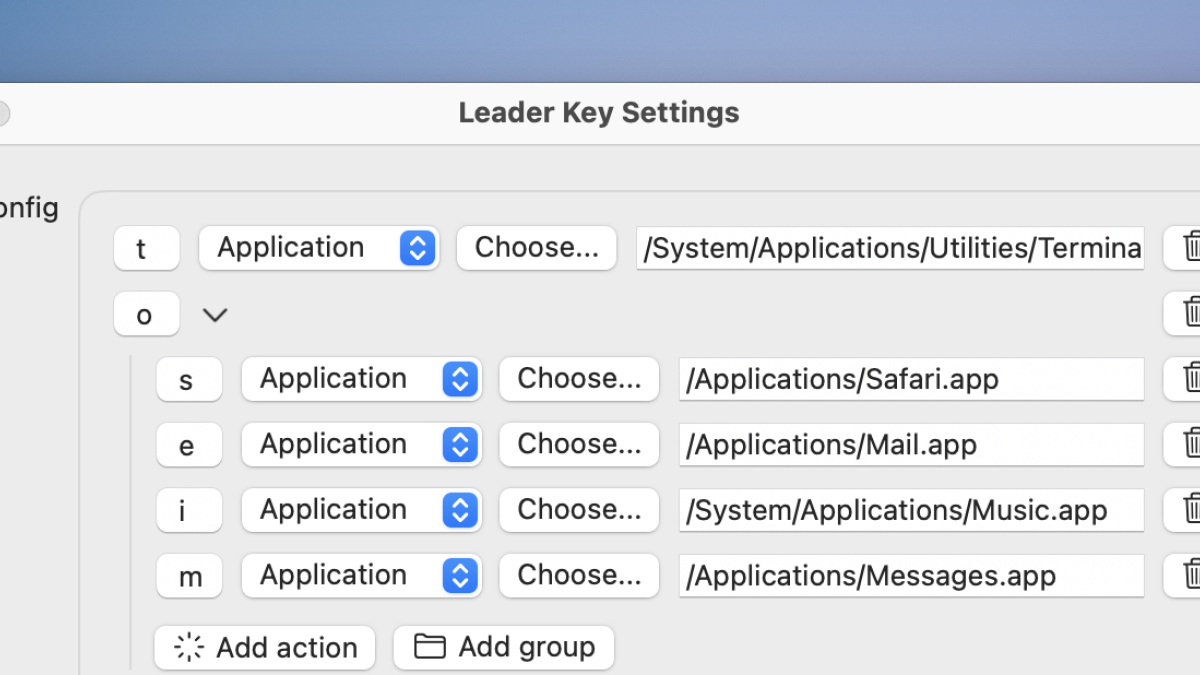Click the 't' key shortcut field
1200x675 pixels.
tap(146, 248)
